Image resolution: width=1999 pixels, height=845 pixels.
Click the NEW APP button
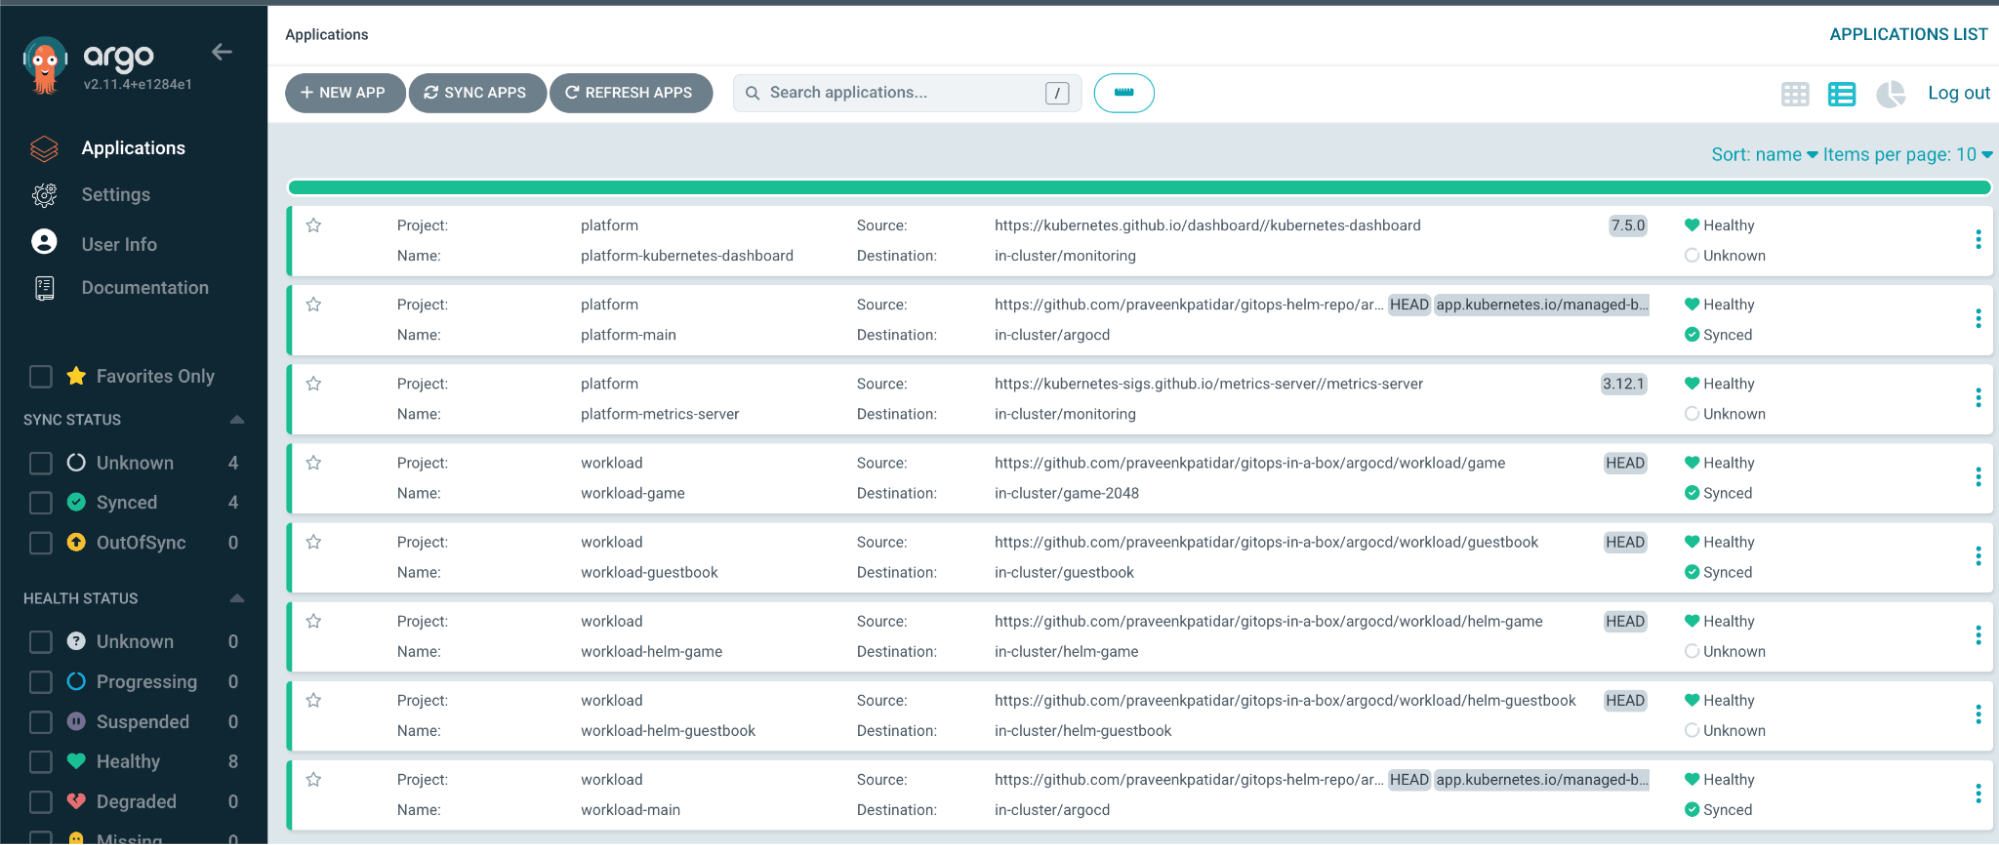click(345, 93)
